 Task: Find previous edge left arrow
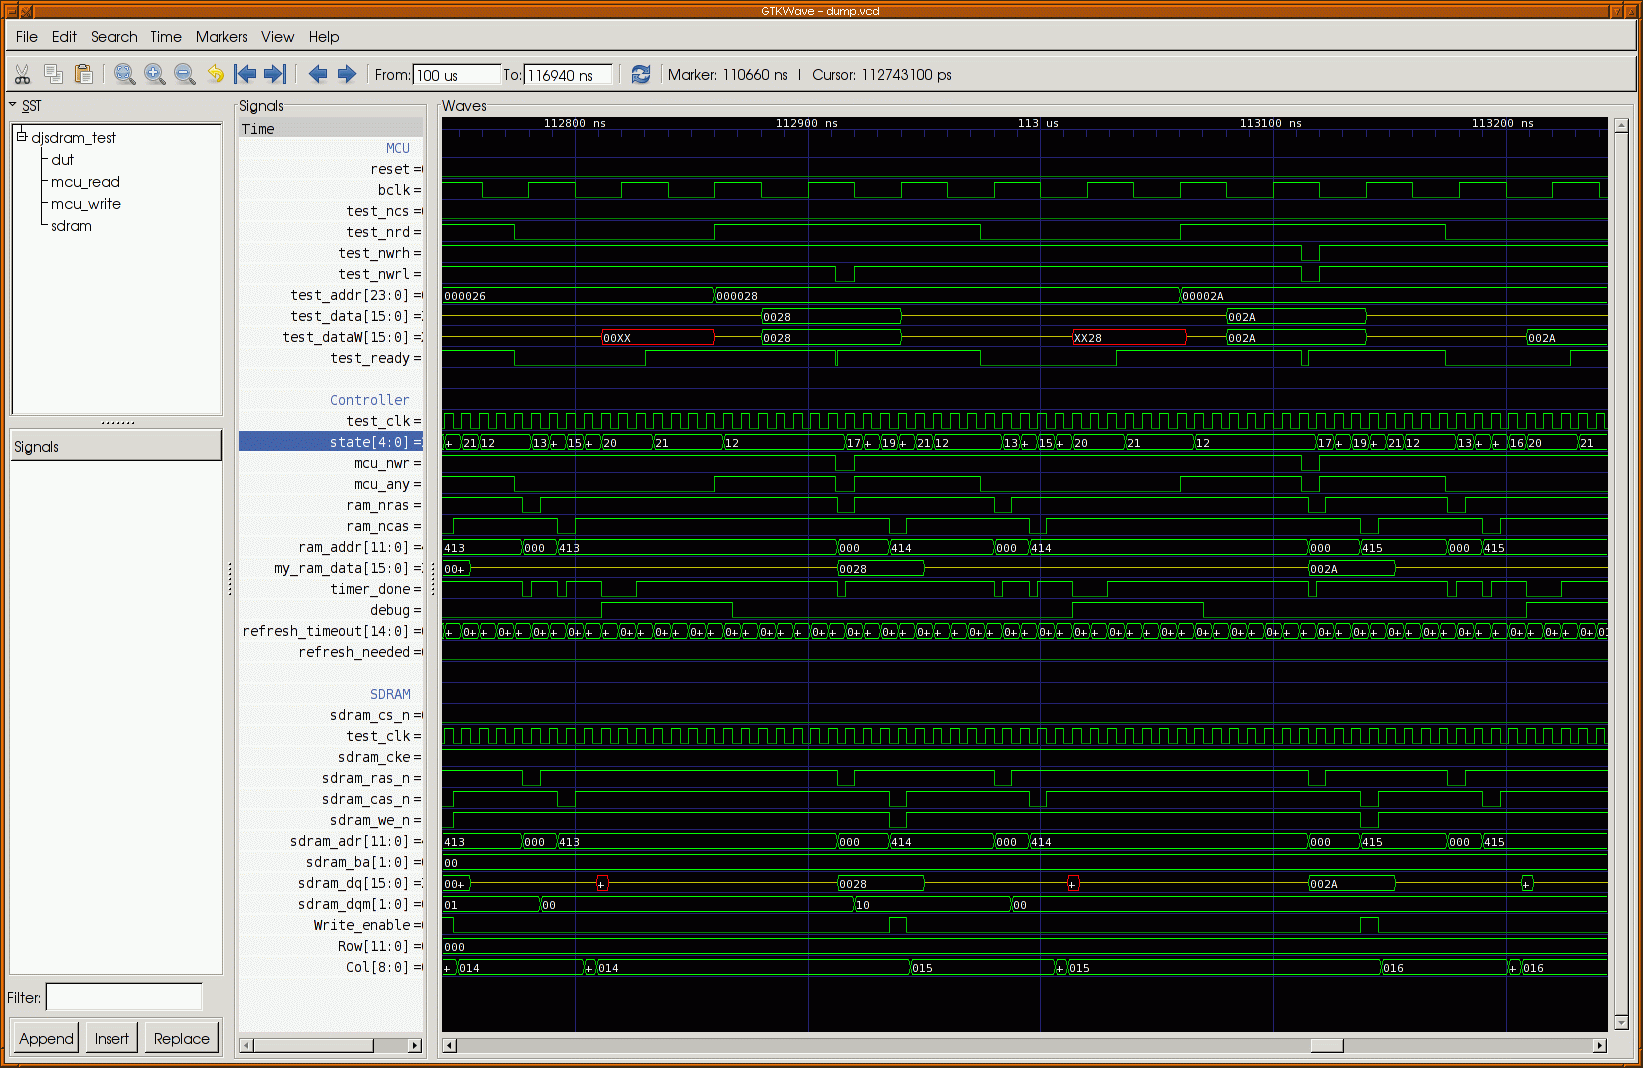(318, 74)
